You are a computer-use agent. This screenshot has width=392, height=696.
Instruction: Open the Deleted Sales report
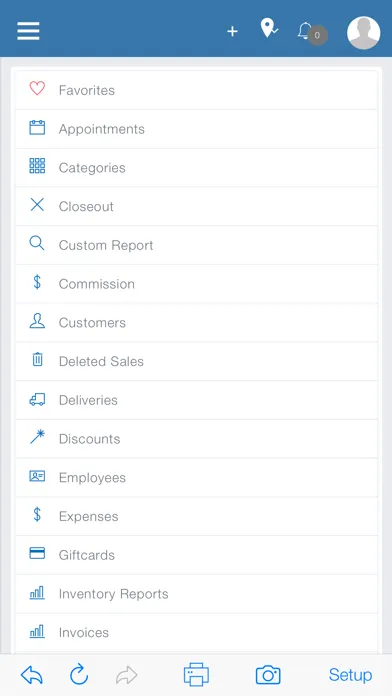click(x=197, y=361)
